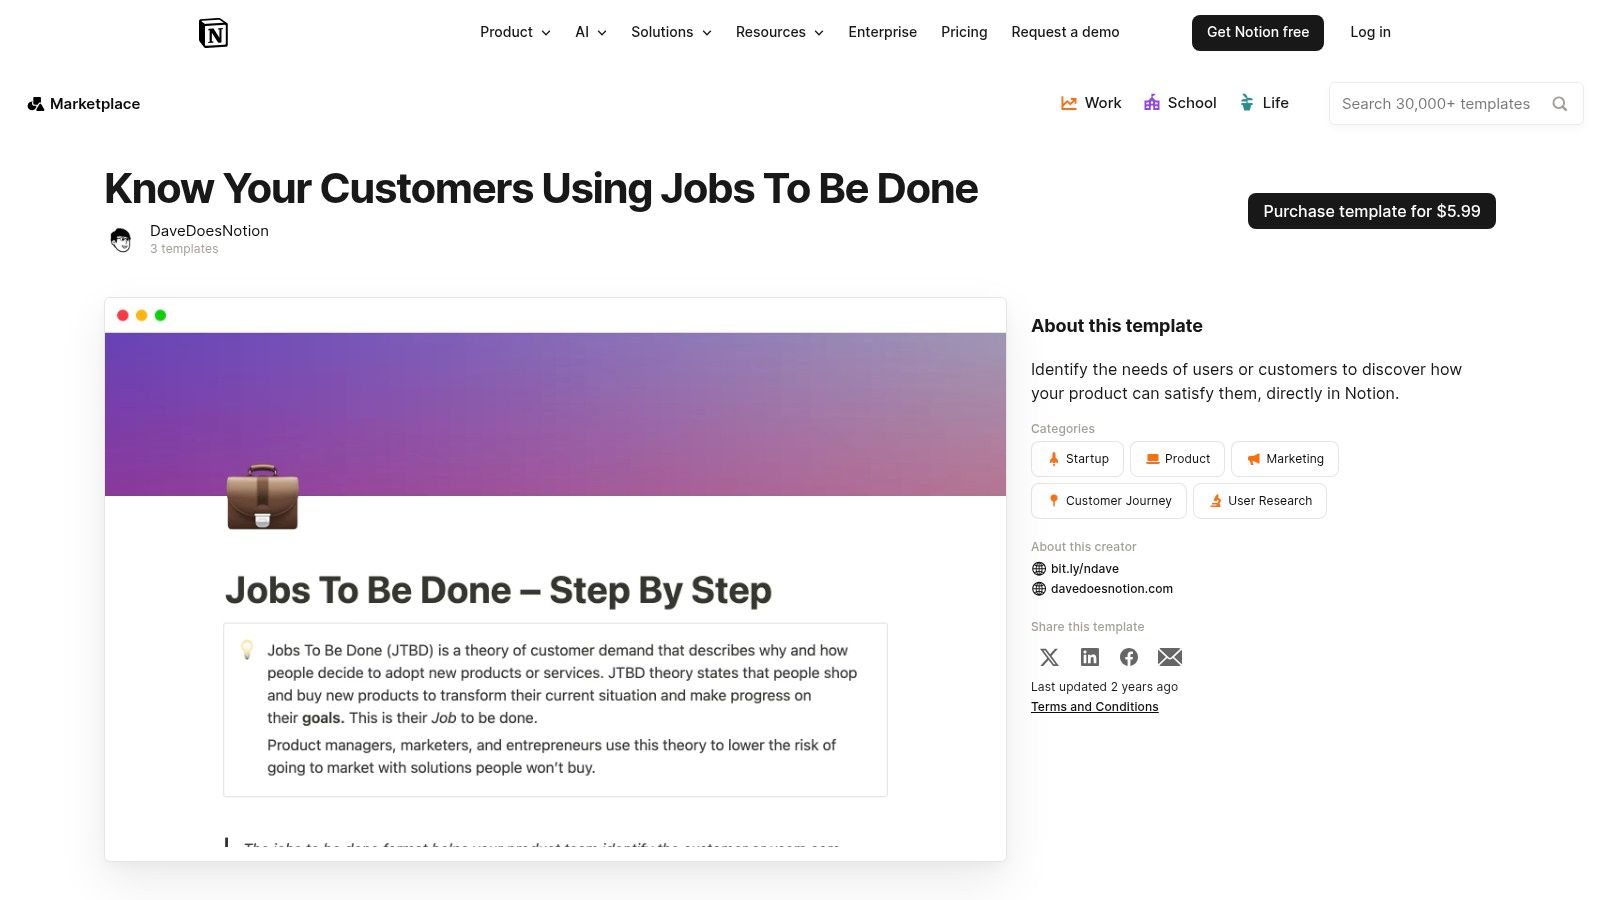
Task: Open the Solutions dropdown
Action: tap(671, 32)
